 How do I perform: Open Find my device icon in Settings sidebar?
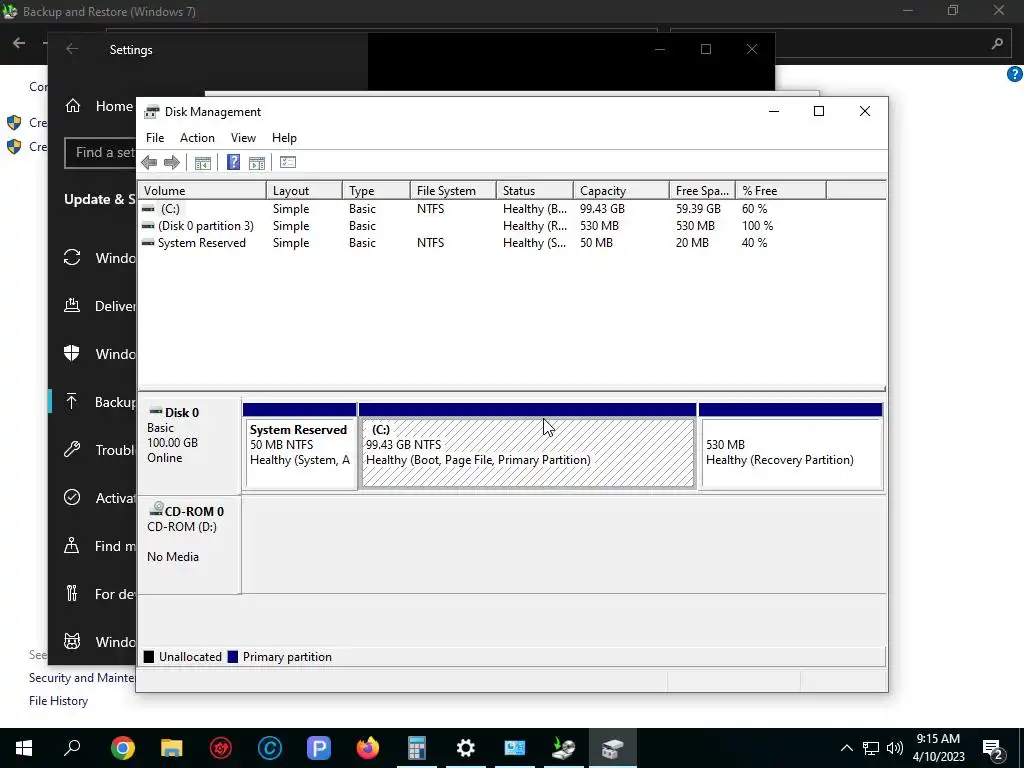point(72,545)
